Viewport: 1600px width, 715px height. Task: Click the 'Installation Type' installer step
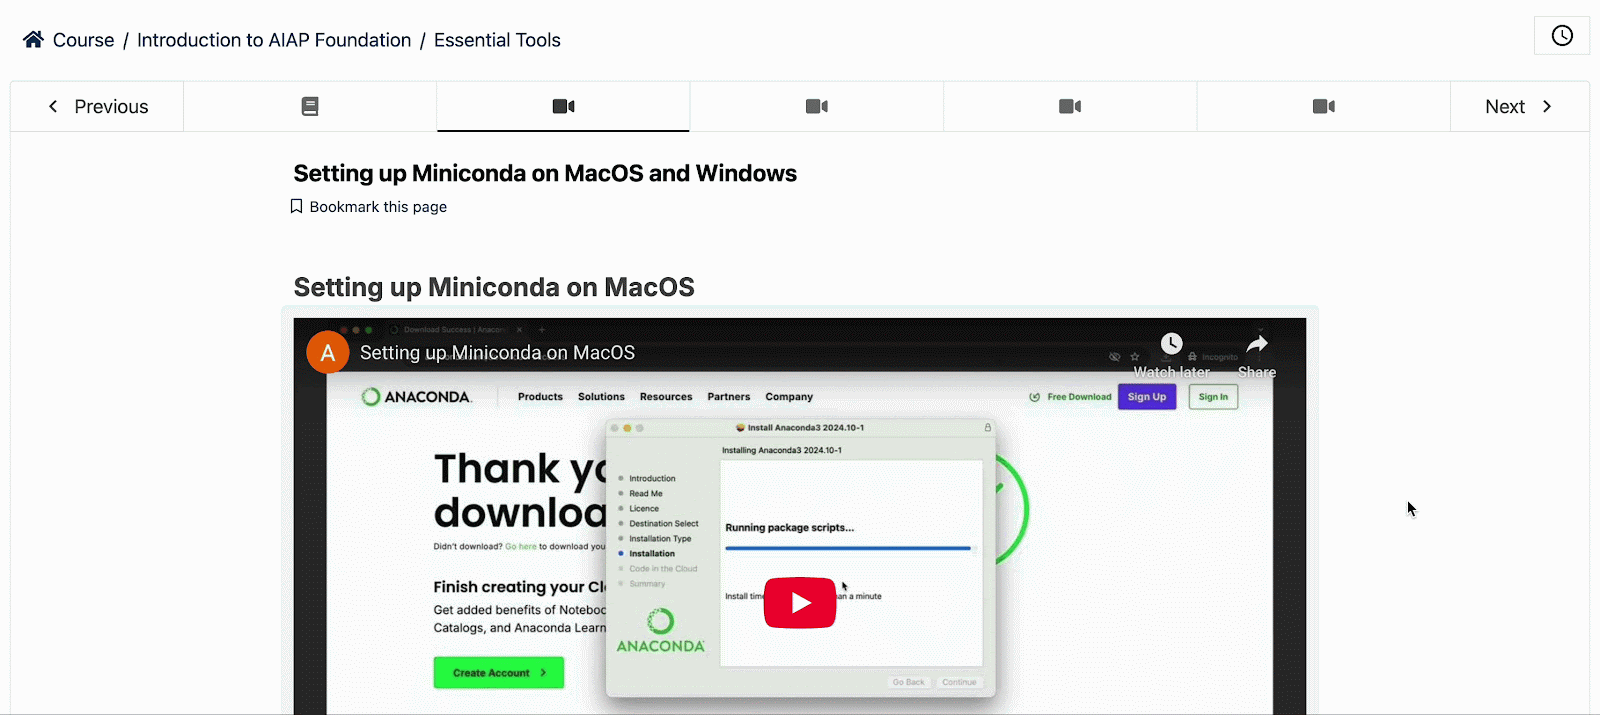(x=660, y=539)
